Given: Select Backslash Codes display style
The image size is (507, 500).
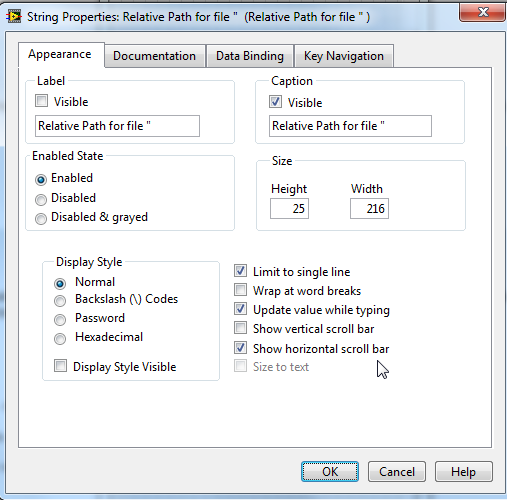Looking at the screenshot, I should pos(60,300).
